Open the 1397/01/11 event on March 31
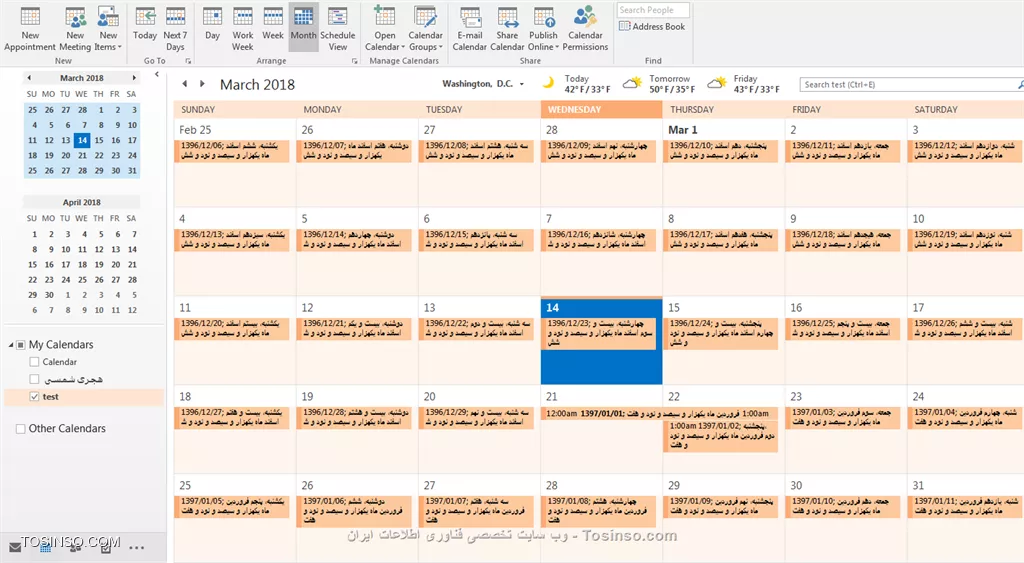 click(964, 506)
